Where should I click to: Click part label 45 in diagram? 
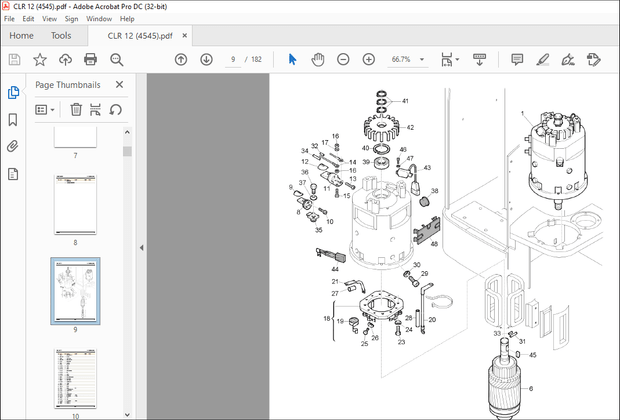tap(533, 355)
